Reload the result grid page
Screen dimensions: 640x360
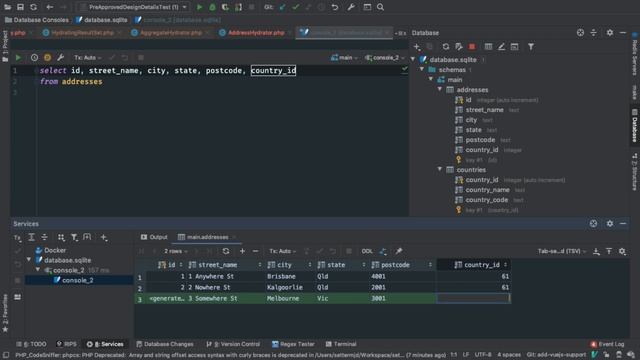pos(226,251)
